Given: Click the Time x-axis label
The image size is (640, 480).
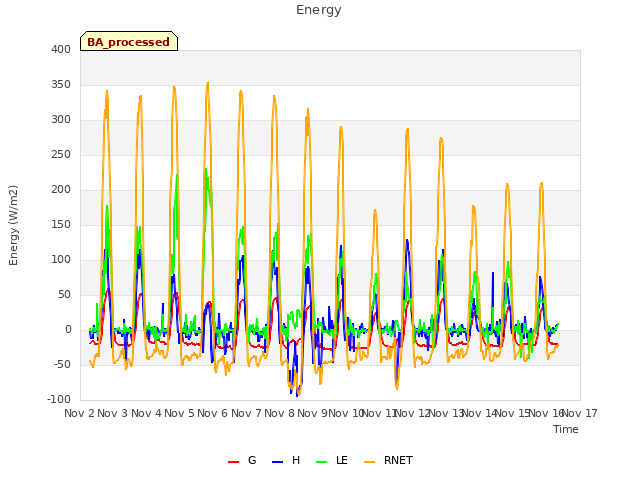Looking at the screenshot, I should click(566, 429).
